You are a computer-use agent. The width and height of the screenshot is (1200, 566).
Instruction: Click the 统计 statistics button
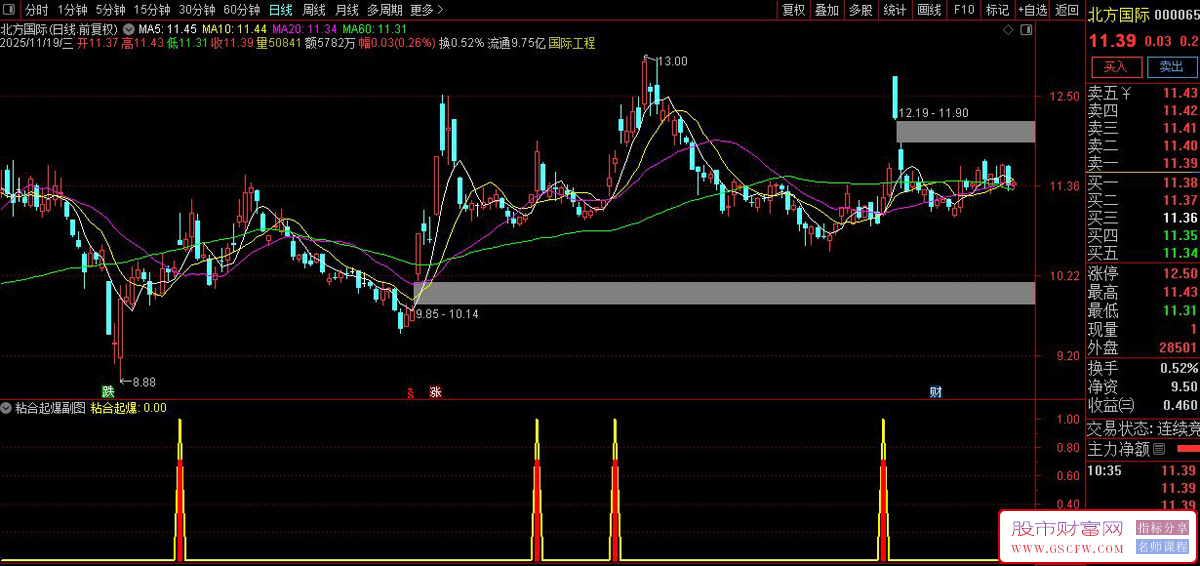point(894,10)
